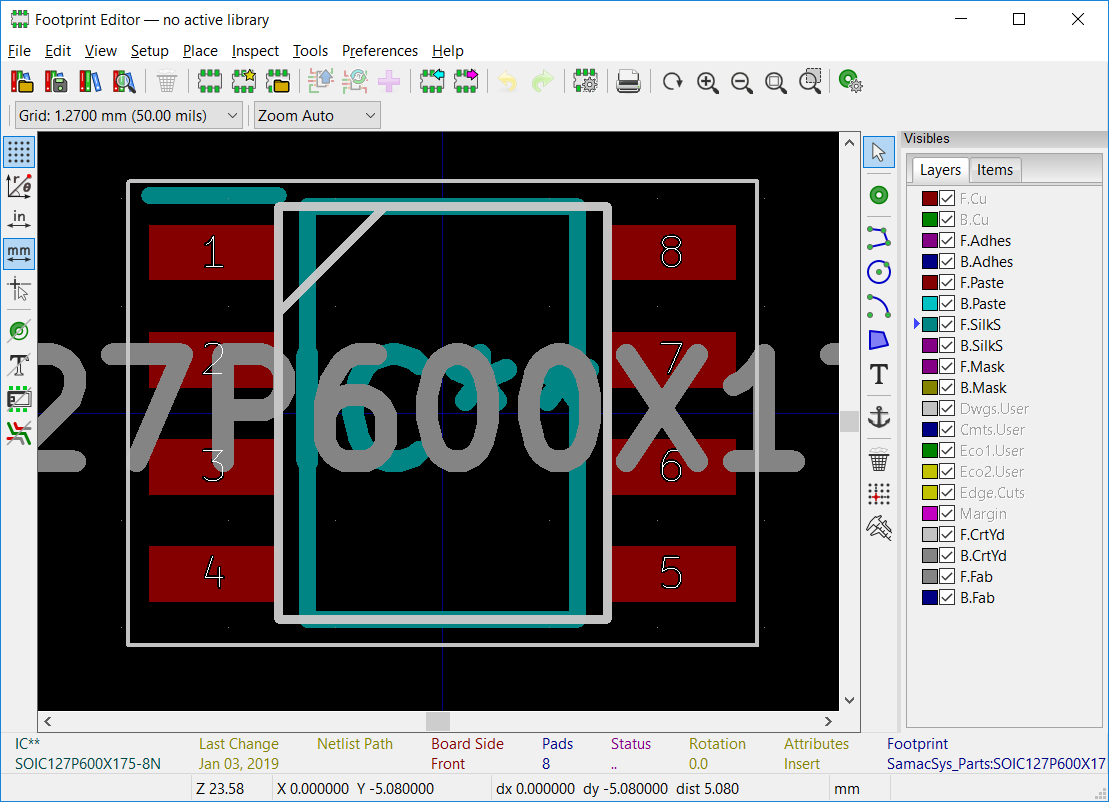1109x802 pixels.
Task: Switch to the Items tab
Action: point(995,169)
